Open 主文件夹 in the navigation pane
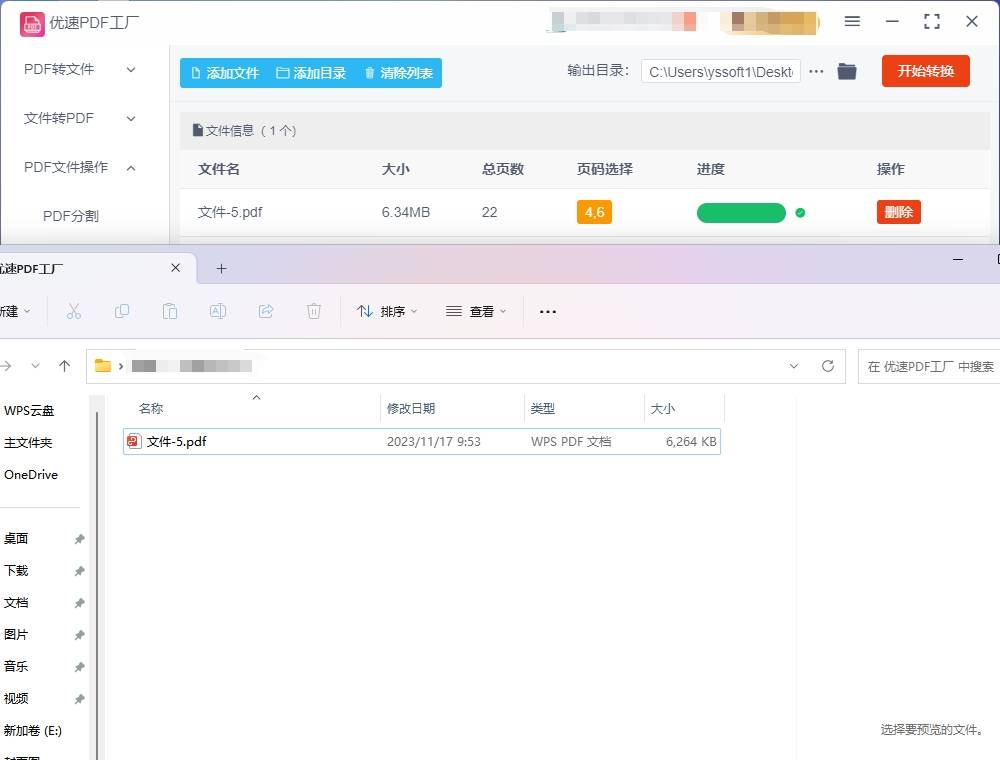1000x760 pixels. 28,442
